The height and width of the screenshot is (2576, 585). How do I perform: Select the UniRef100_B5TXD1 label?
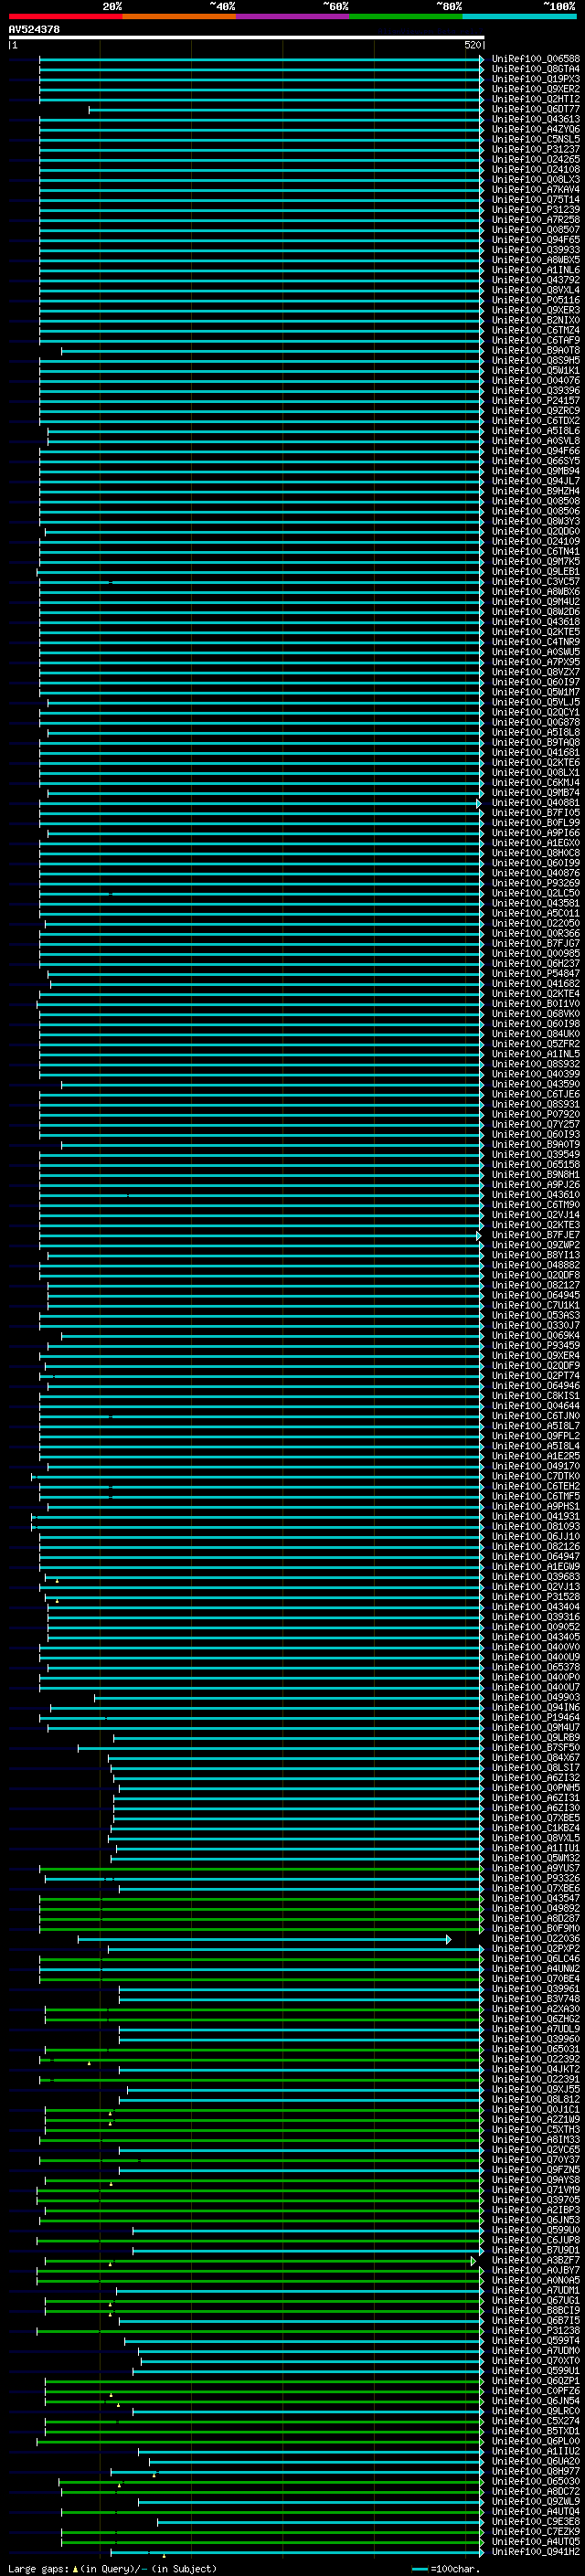coord(536,2430)
